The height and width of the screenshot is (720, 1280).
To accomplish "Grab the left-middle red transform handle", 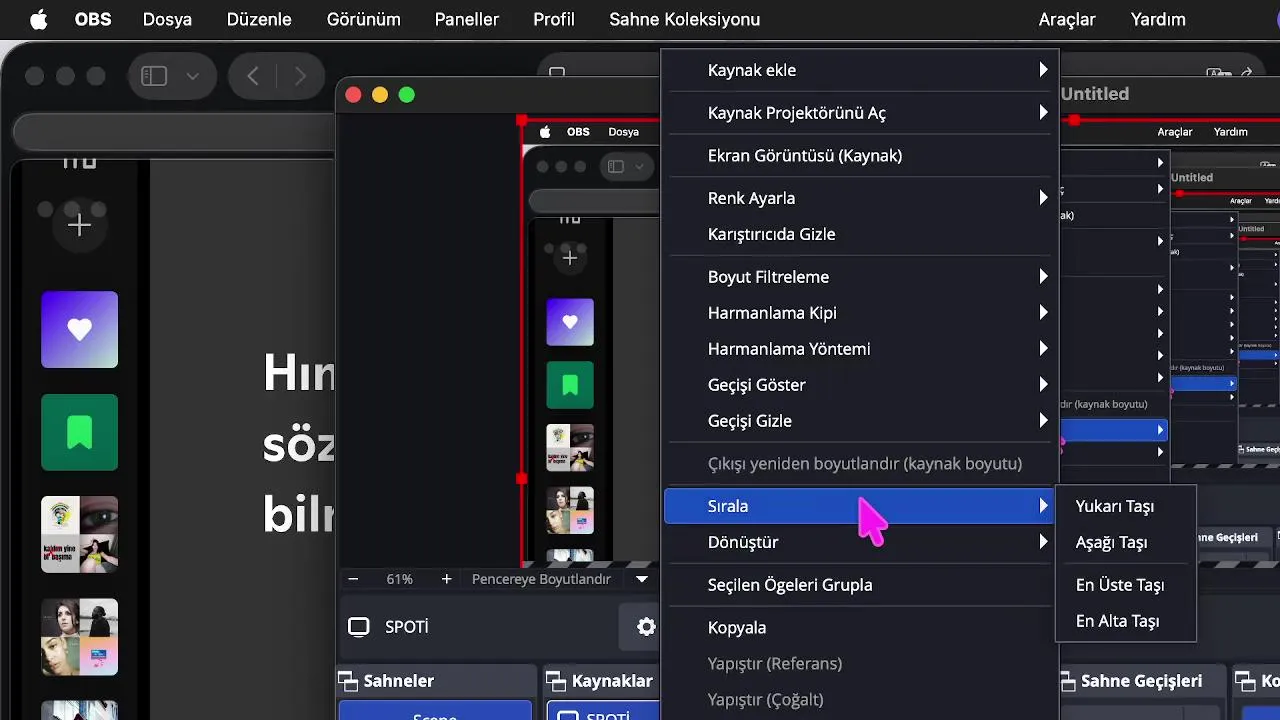I will [x=521, y=479].
